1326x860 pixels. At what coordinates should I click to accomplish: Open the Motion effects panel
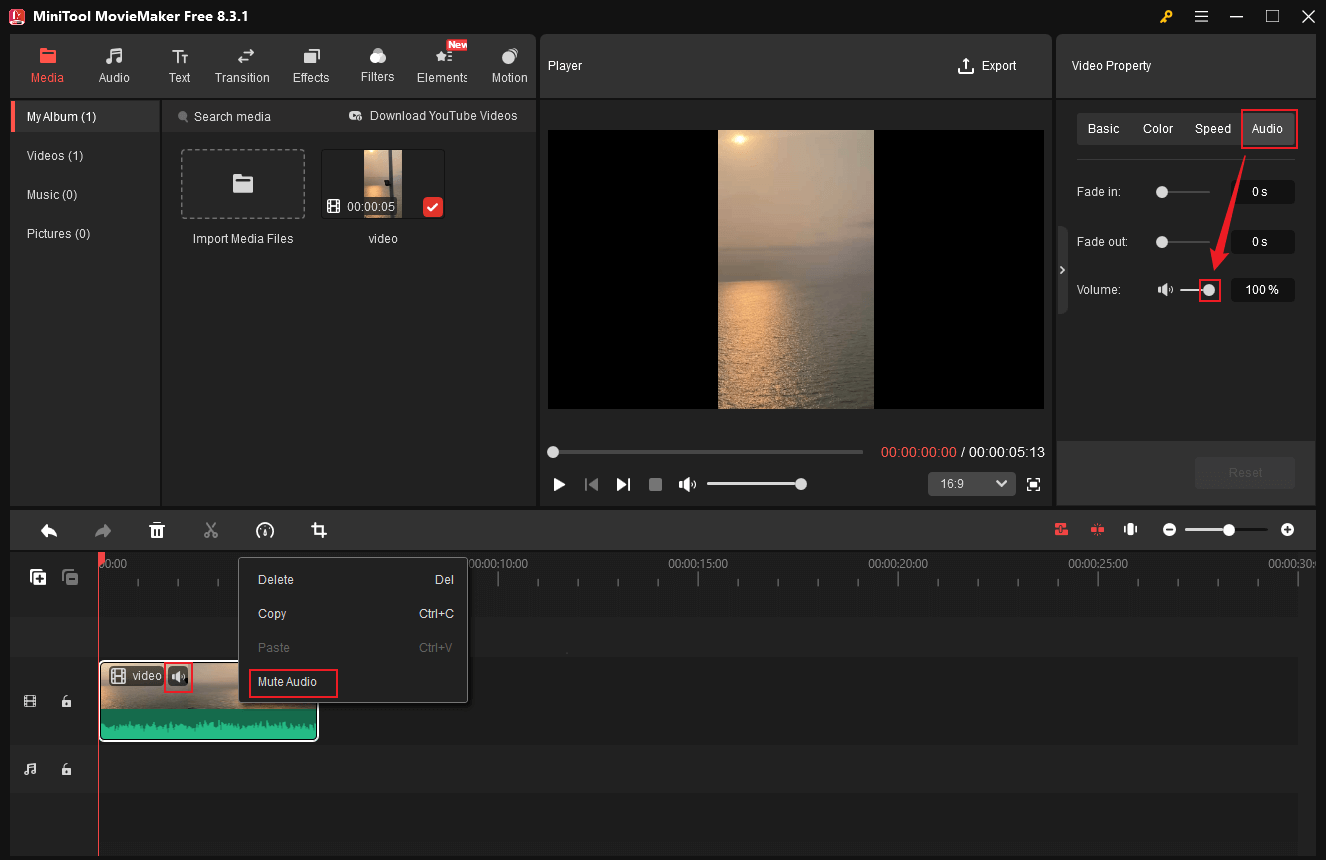click(x=509, y=66)
